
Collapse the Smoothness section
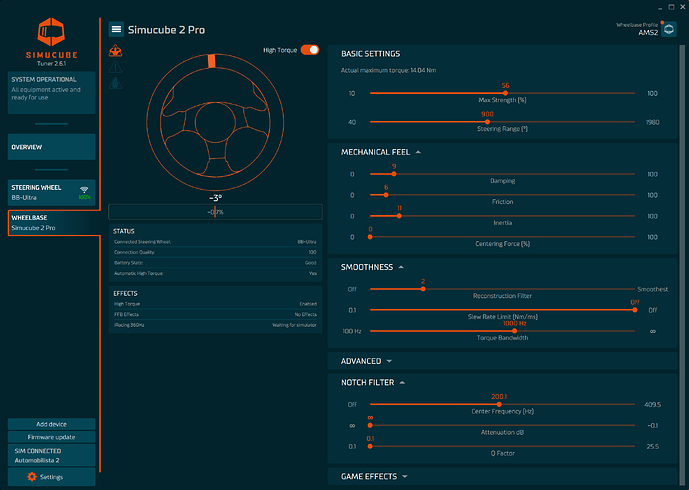(402, 267)
